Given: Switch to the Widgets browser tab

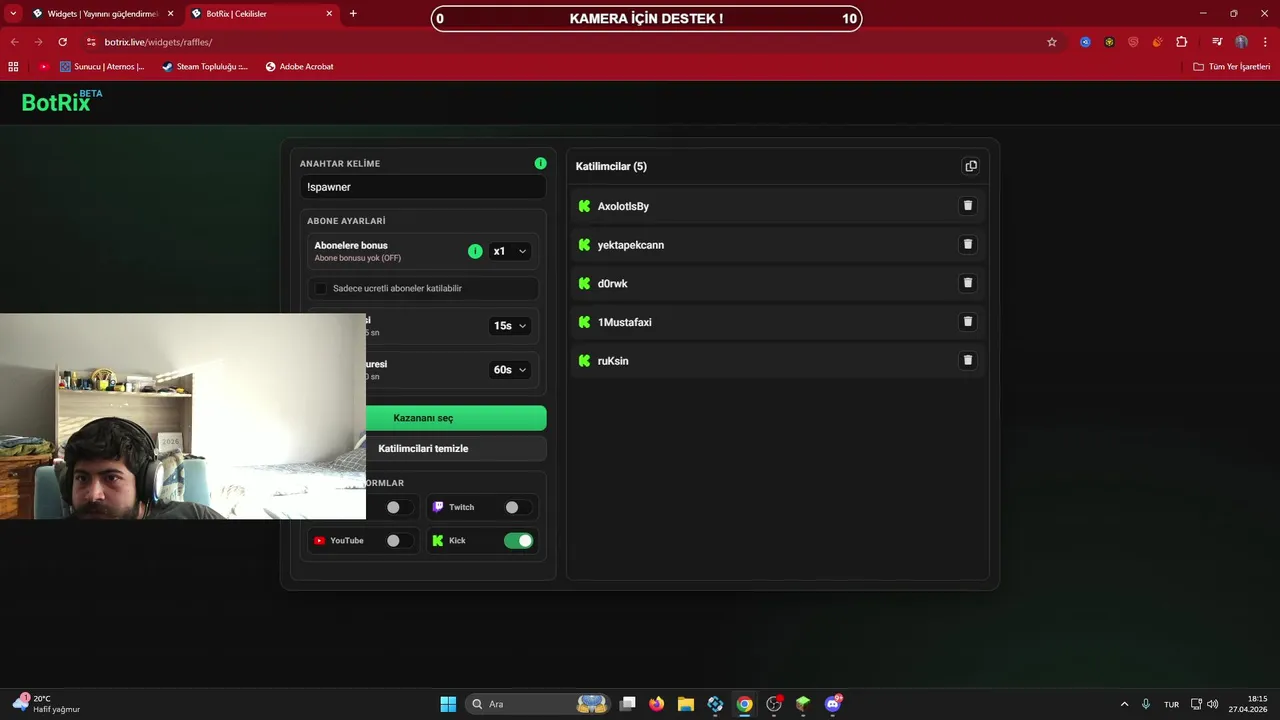Looking at the screenshot, I should pyautogui.click(x=103, y=14).
